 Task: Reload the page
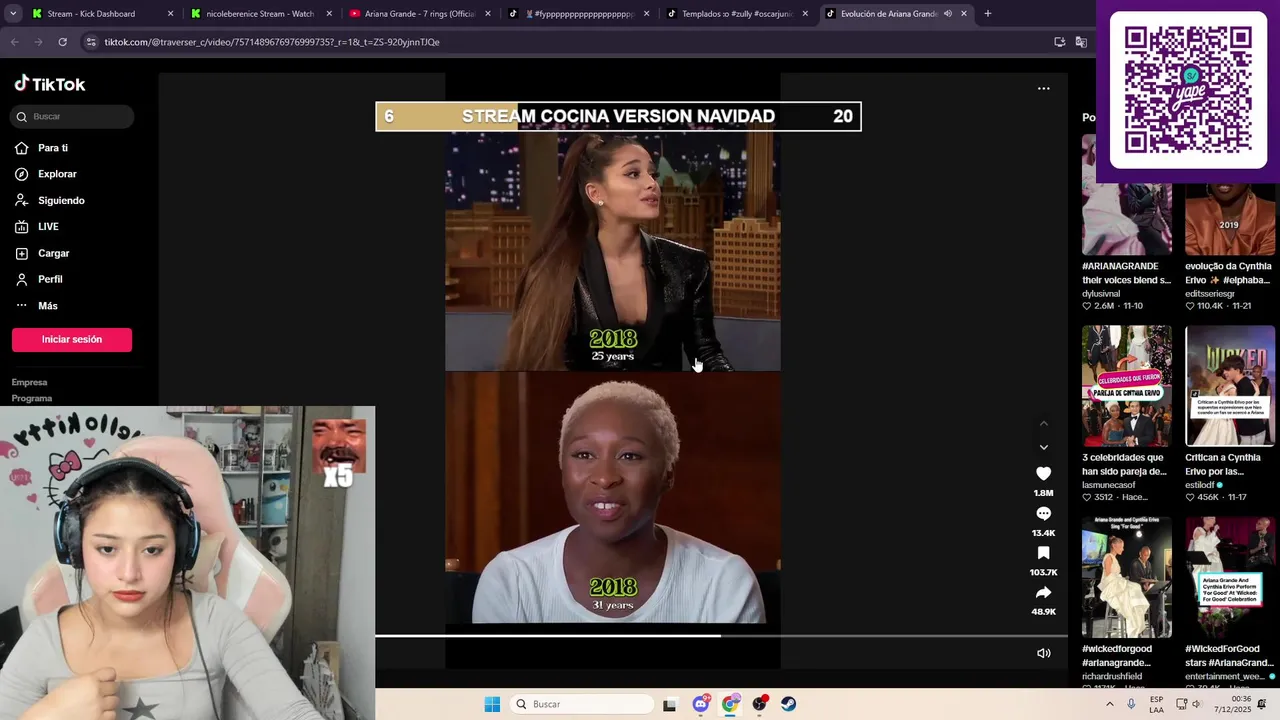click(x=62, y=42)
